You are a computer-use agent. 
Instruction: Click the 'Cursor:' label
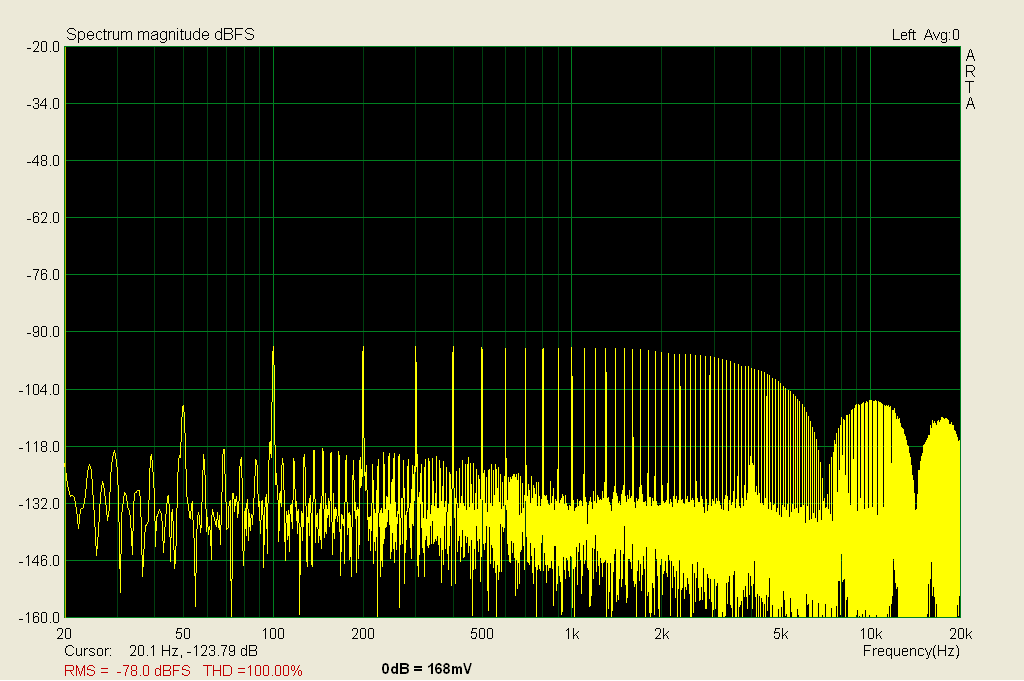coord(88,651)
